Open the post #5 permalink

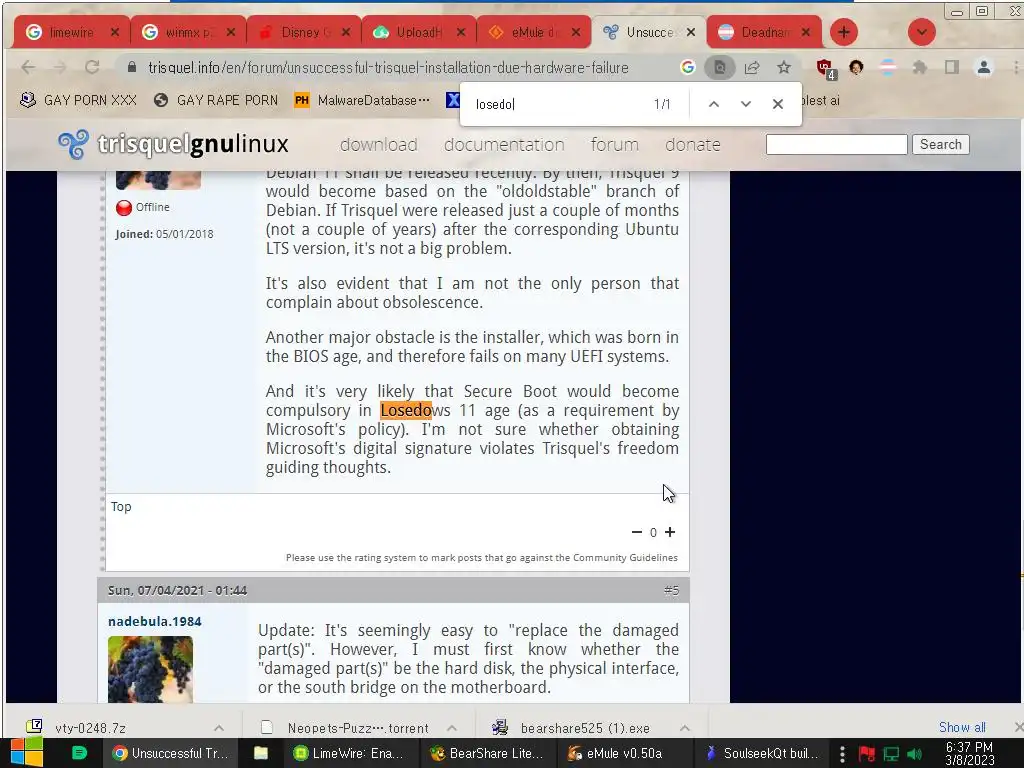(671, 590)
